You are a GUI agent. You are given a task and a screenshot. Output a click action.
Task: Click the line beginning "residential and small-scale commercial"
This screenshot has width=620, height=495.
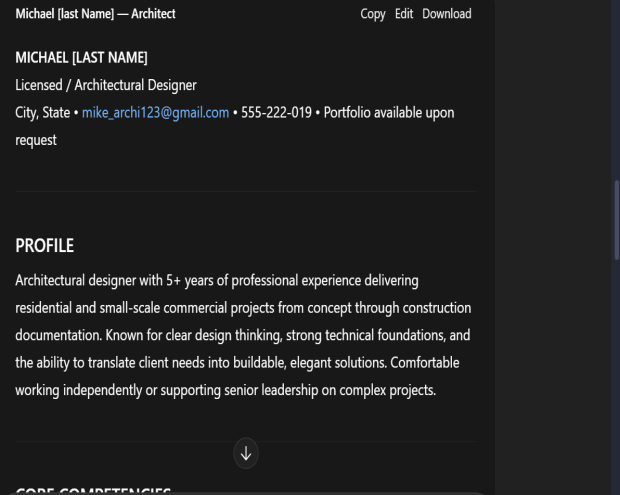[243, 307]
